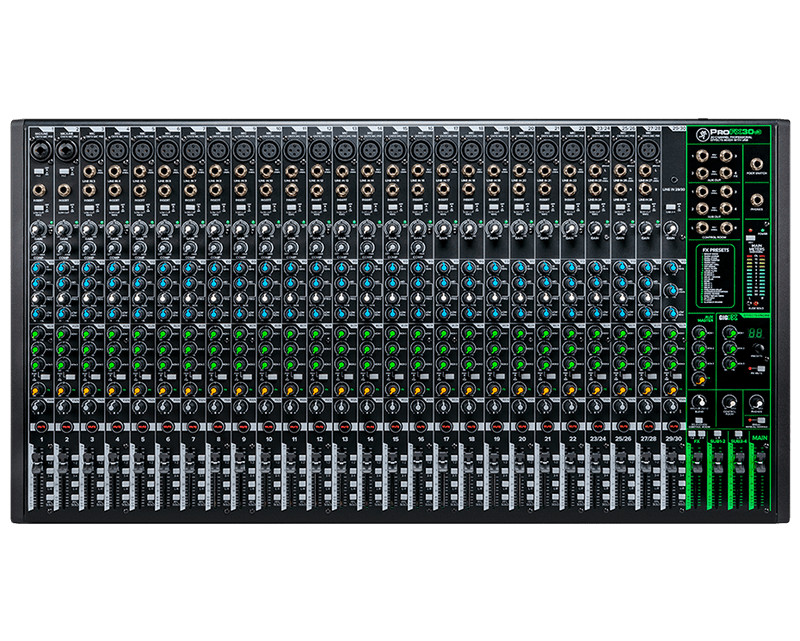
Task: Click the Control Room left output jack
Action: tap(702, 228)
